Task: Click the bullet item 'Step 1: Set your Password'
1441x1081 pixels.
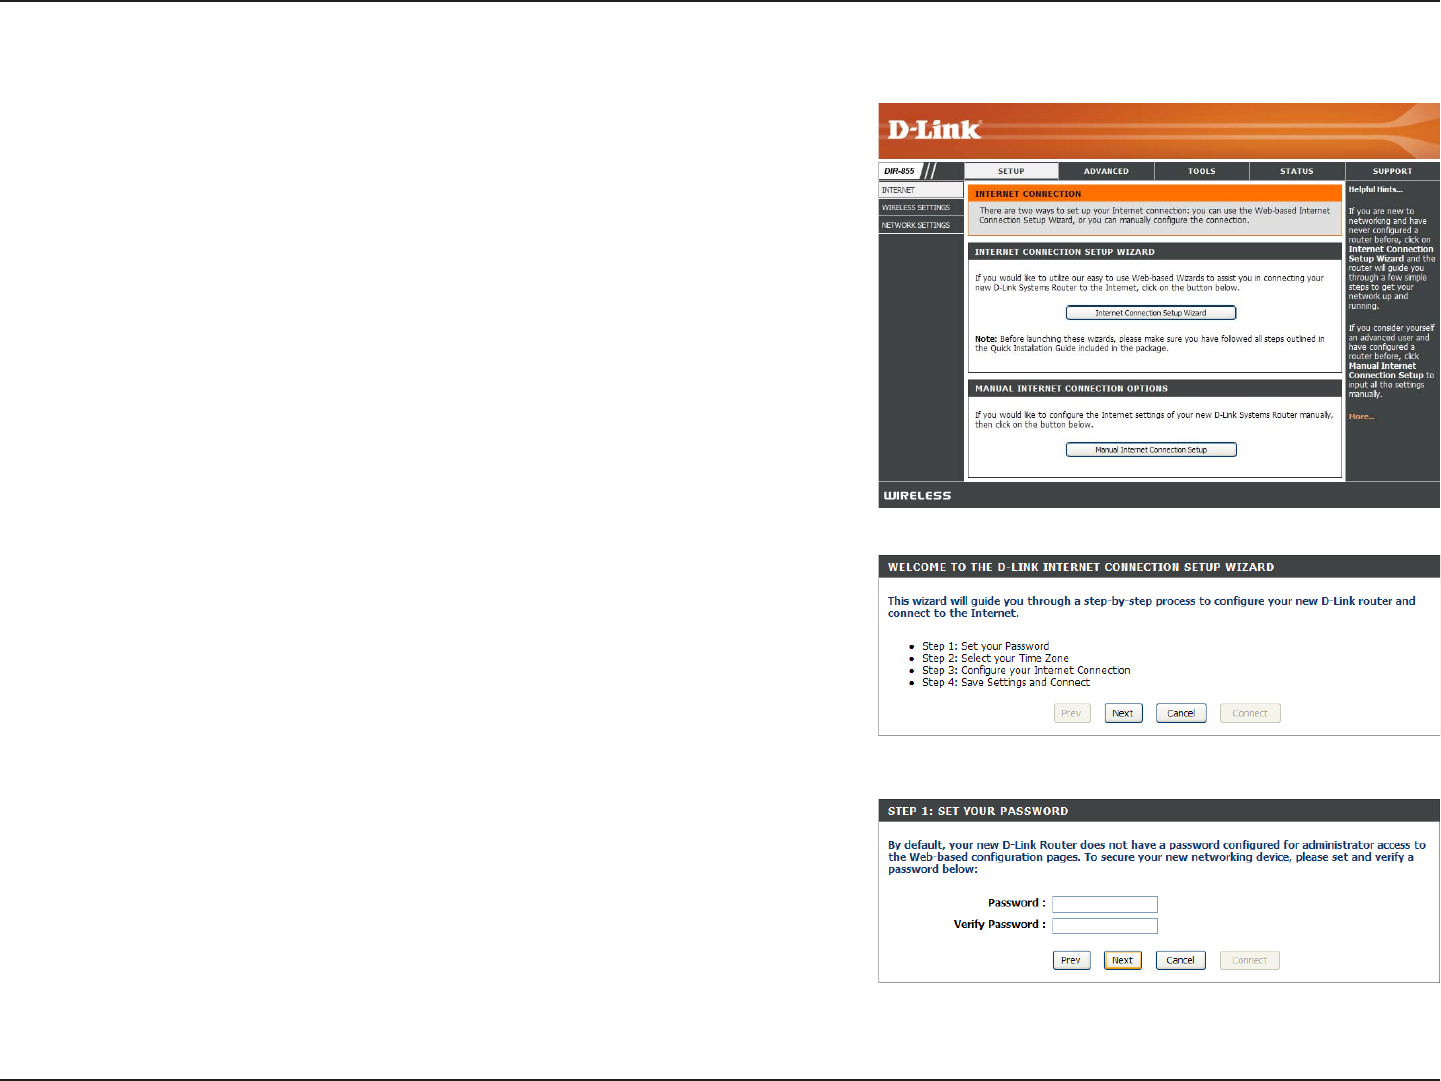Action: tap(985, 646)
